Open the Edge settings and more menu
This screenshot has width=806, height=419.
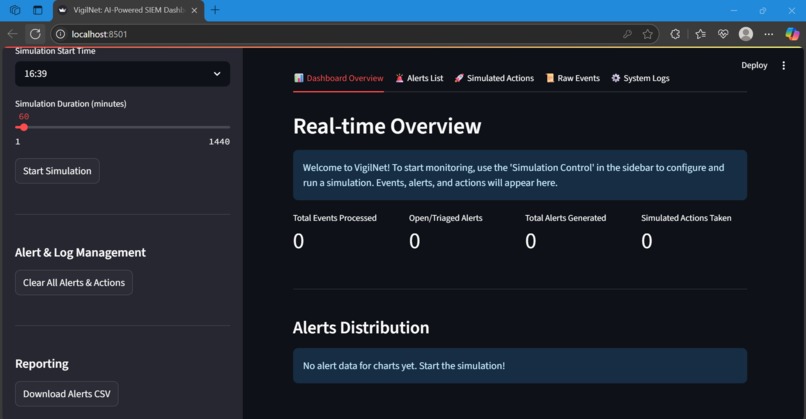(x=768, y=34)
